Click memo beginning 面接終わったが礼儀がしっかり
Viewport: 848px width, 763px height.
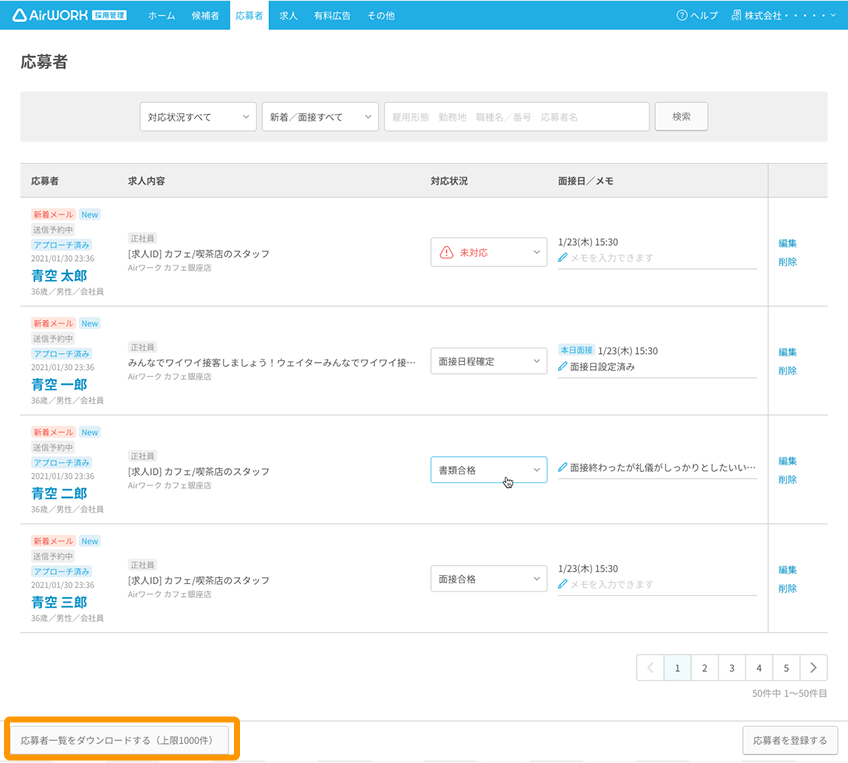coord(657,468)
